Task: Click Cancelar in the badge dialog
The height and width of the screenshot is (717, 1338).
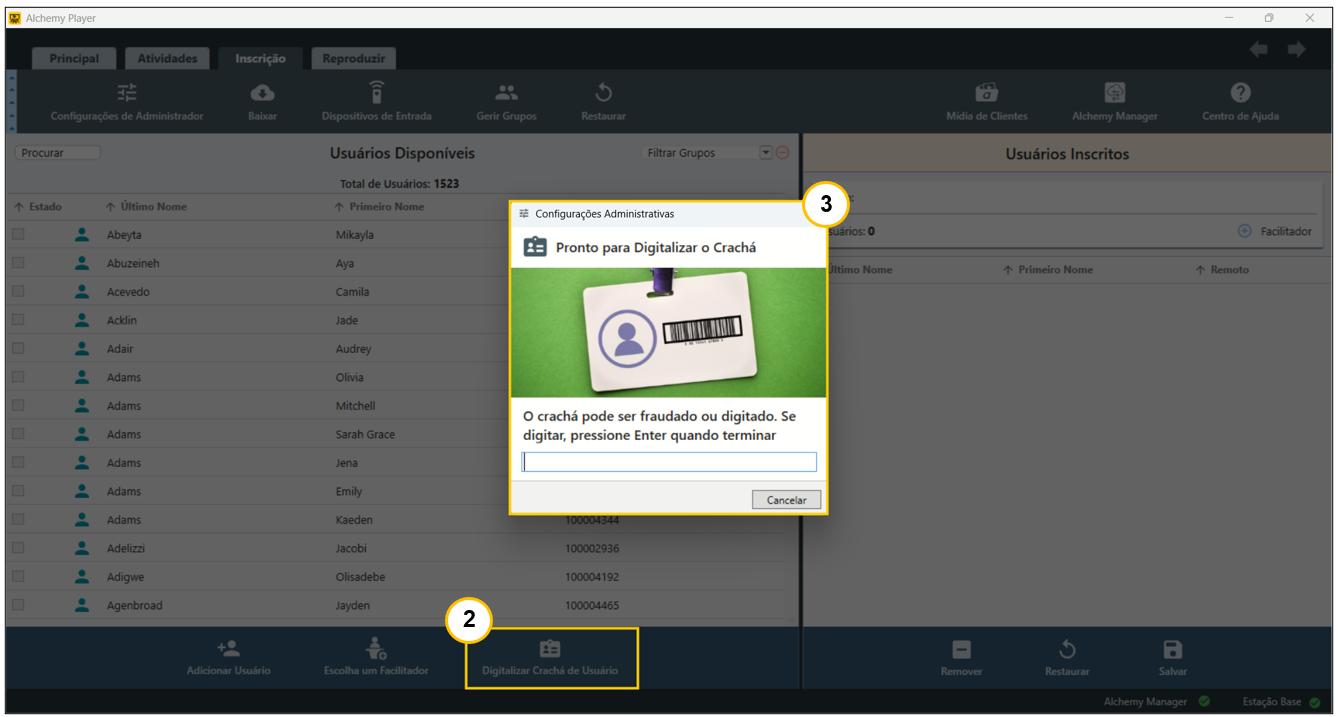Action: (786, 500)
